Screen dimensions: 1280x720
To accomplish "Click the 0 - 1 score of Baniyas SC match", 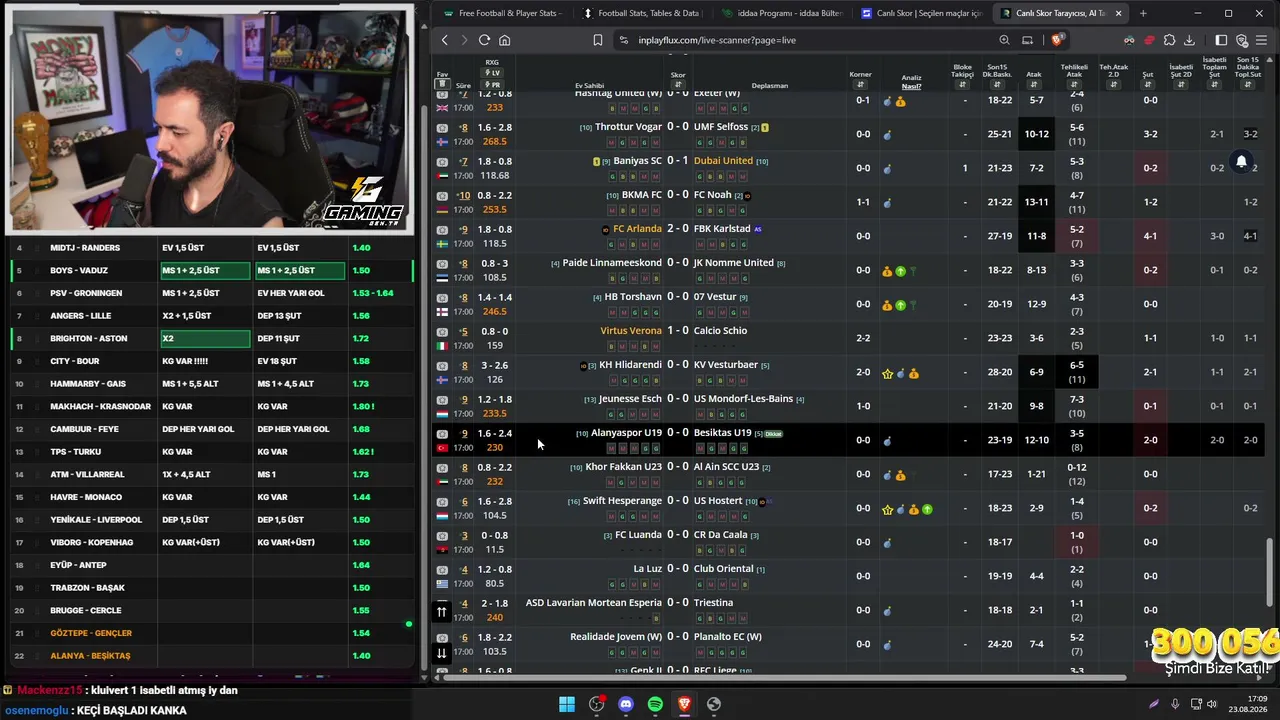I will [678, 161].
